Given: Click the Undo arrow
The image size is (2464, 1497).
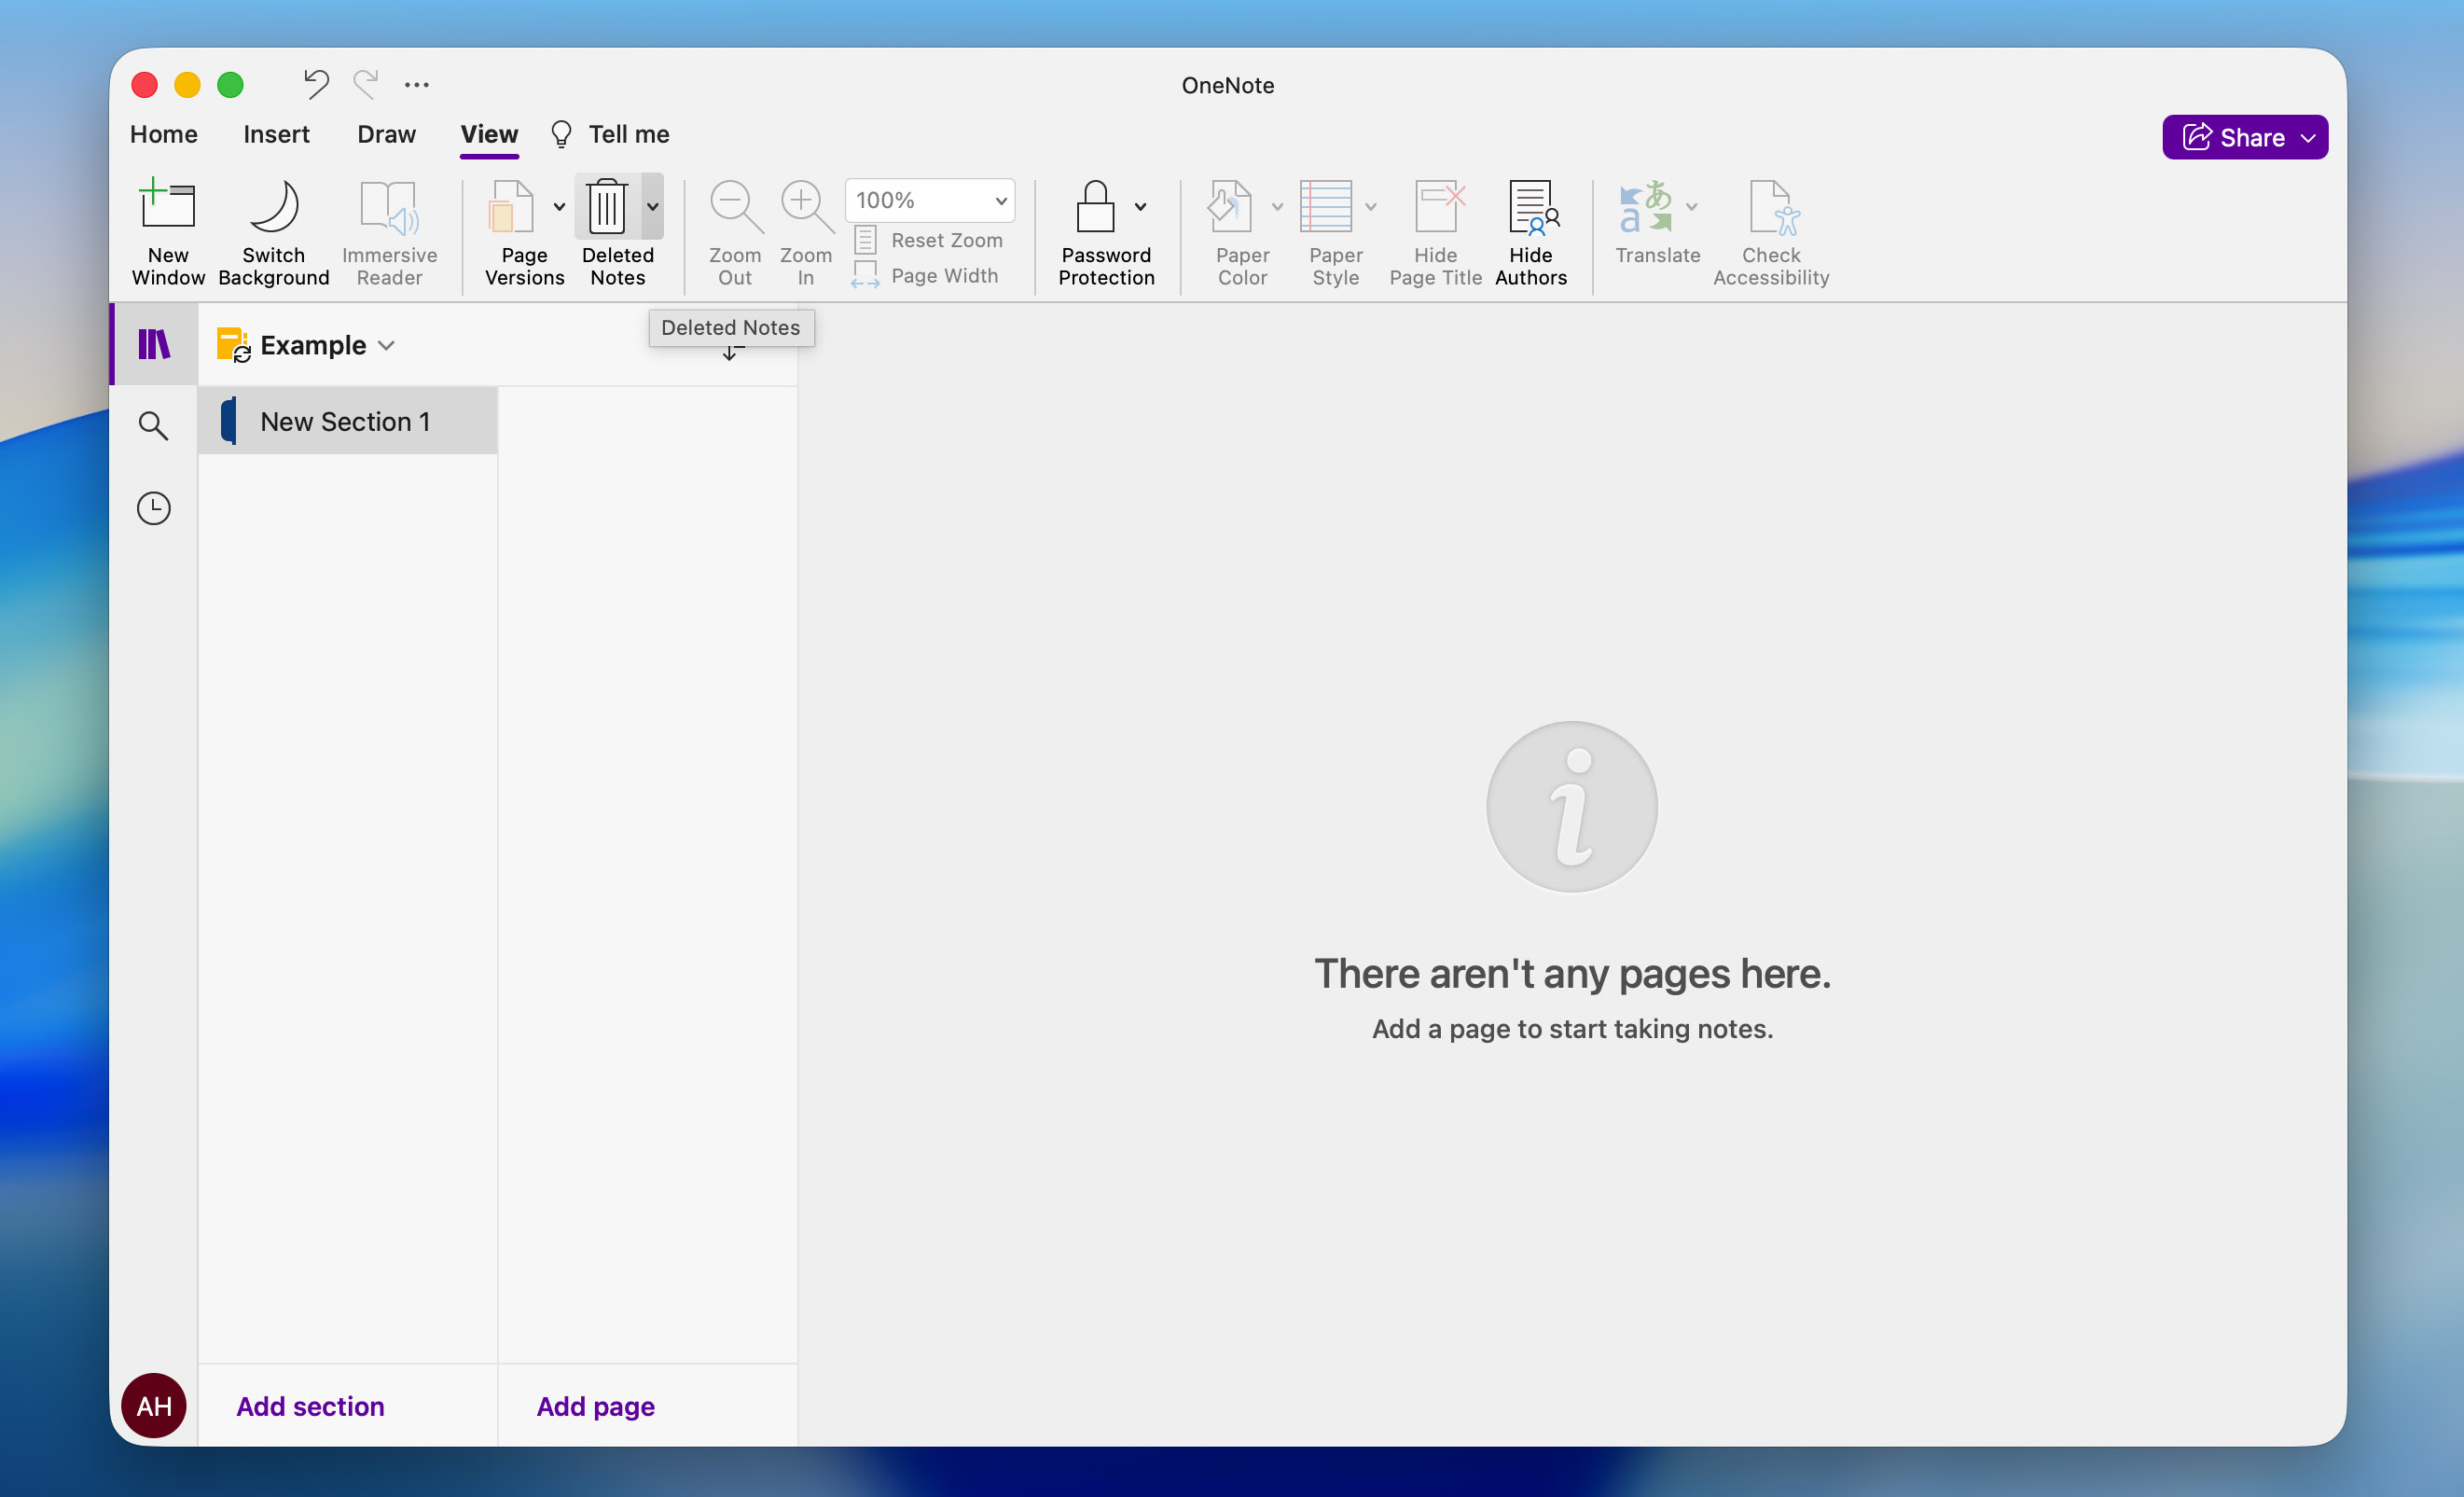Looking at the screenshot, I should coord(316,85).
